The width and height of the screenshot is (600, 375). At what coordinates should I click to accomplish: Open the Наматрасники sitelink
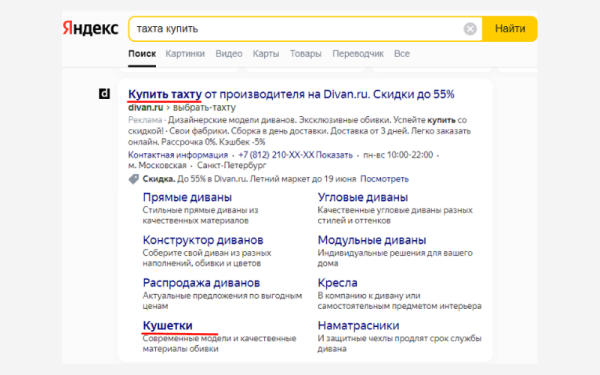tap(359, 326)
